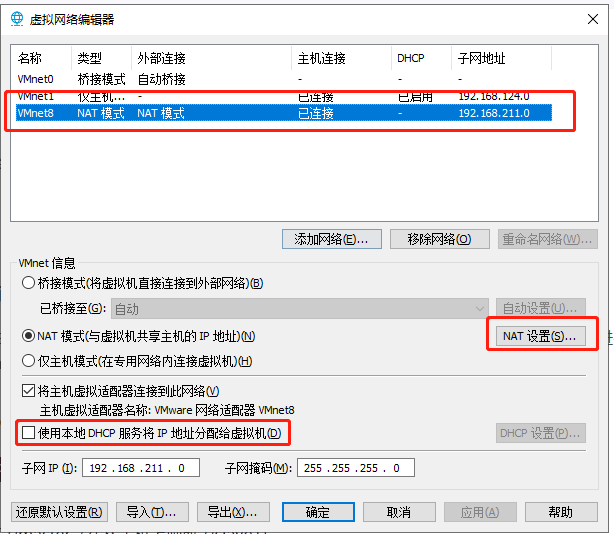Viewport: 614px width, 534px height.
Task: Enable 使用本地 DHCP 服务 checkbox
Action: [28, 433]
